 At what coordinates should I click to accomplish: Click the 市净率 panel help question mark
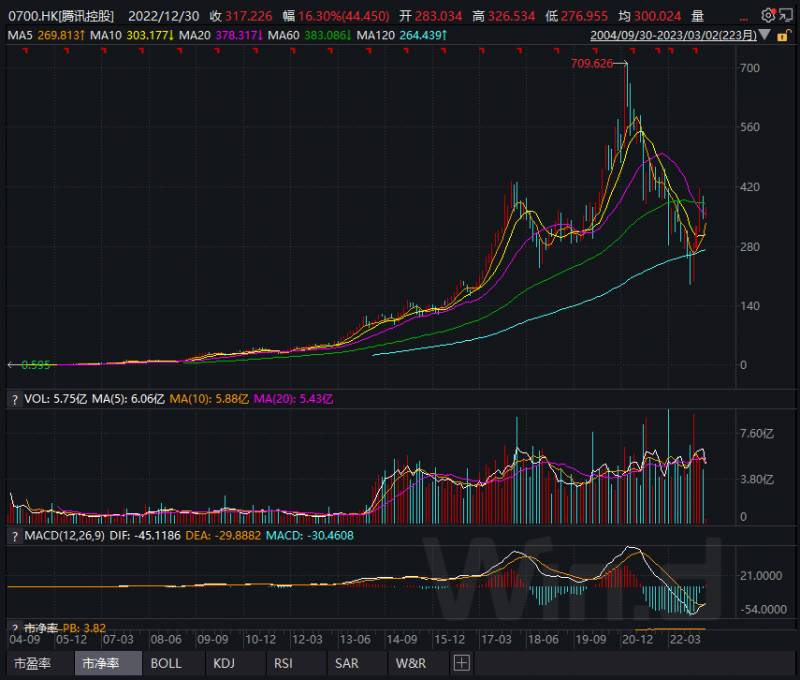(15, 628)
